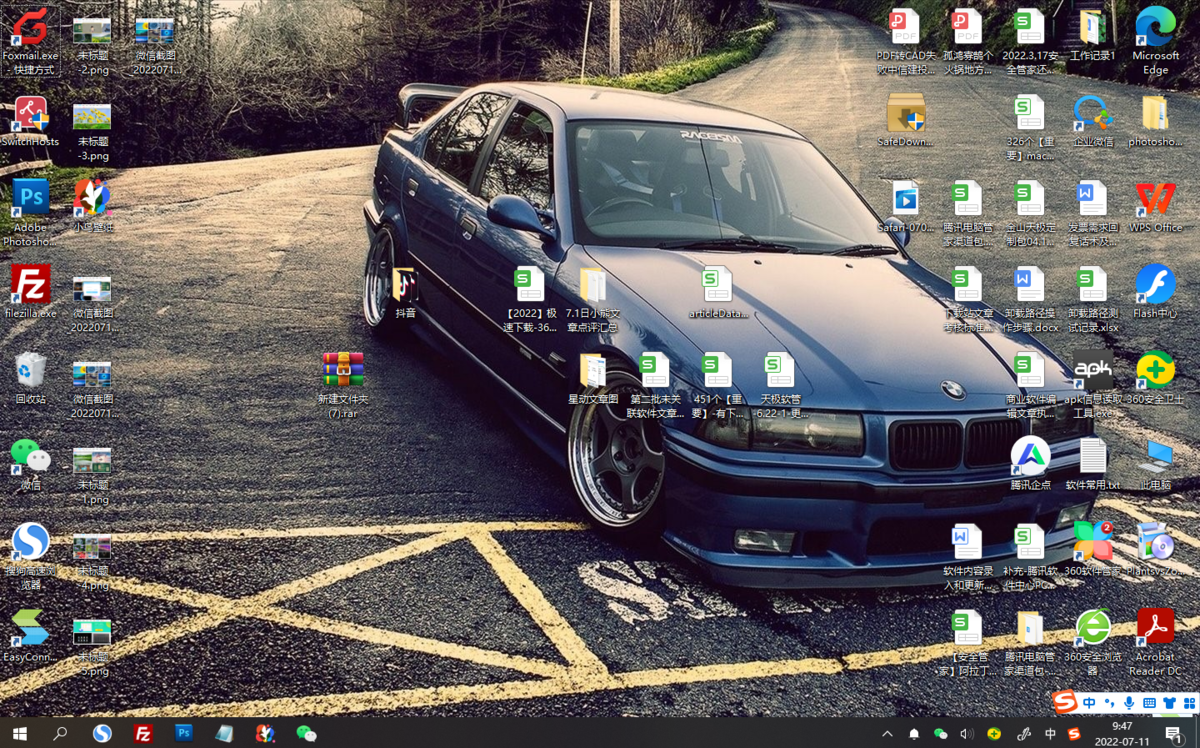The image size is (1200, 748).
Task: Expand the hidden system tray icons
Action: [887, 734]
